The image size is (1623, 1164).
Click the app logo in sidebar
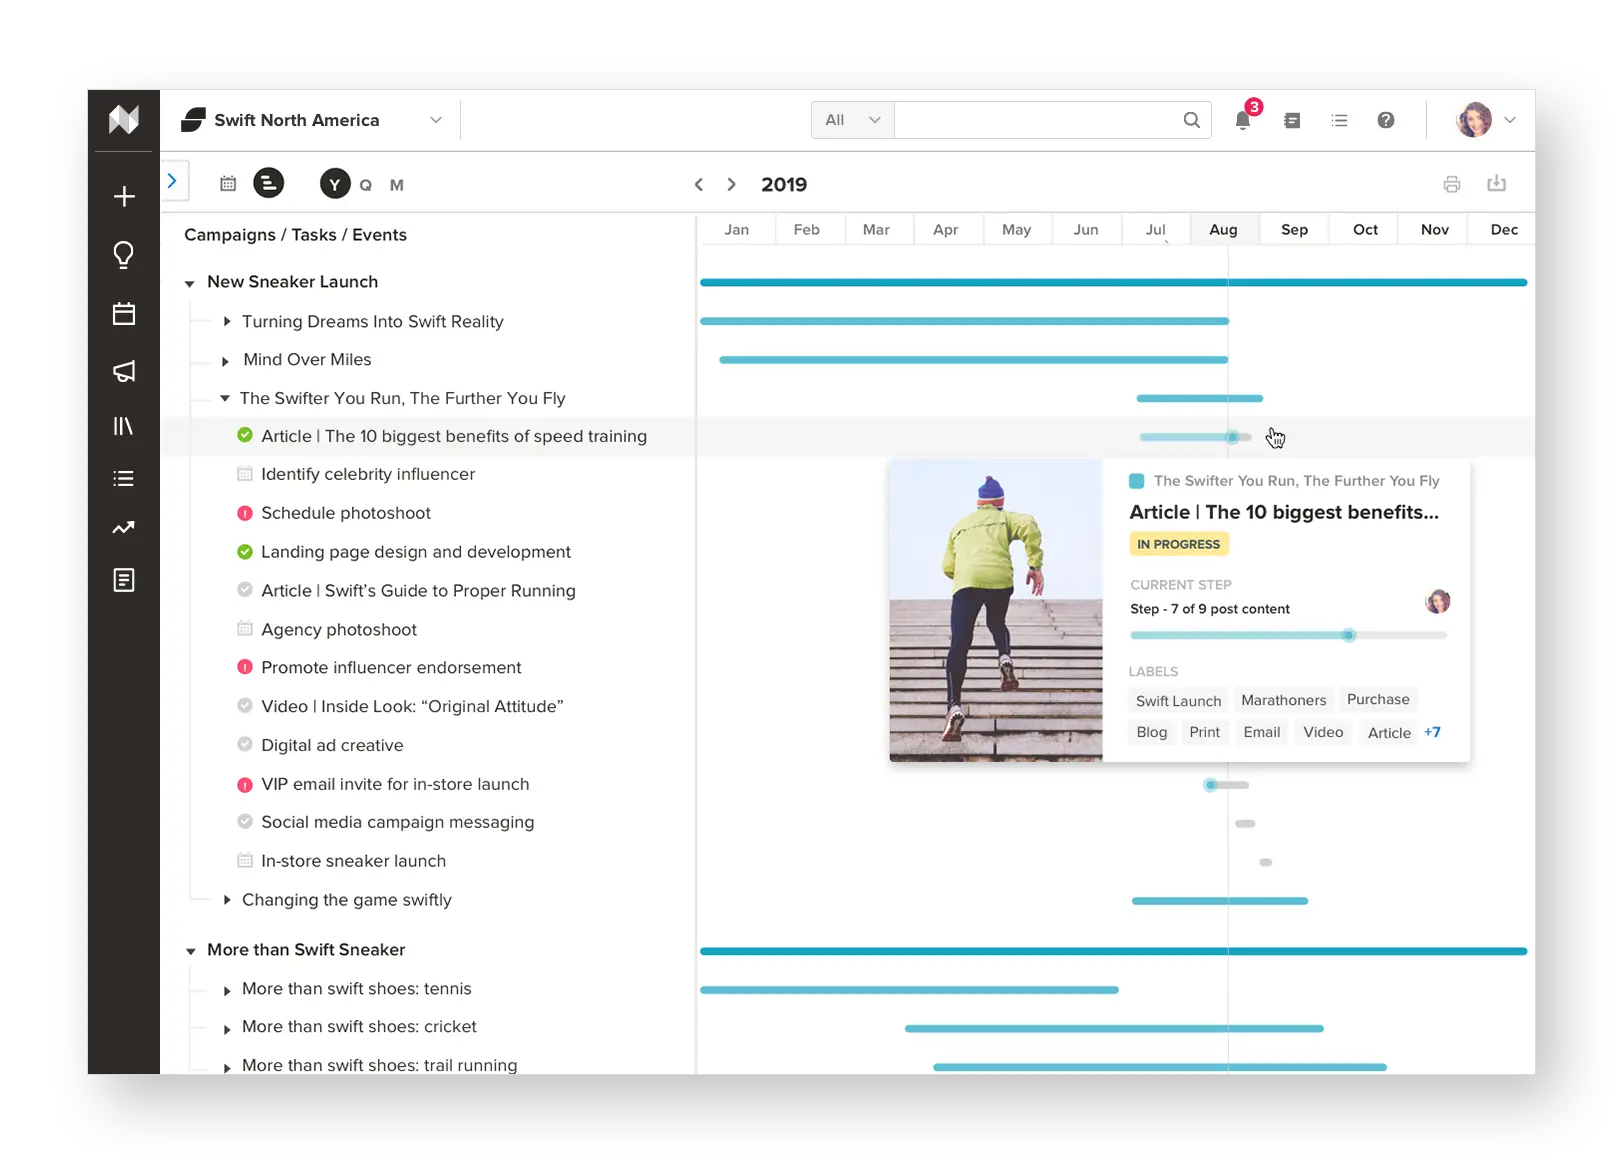(124, 120)
